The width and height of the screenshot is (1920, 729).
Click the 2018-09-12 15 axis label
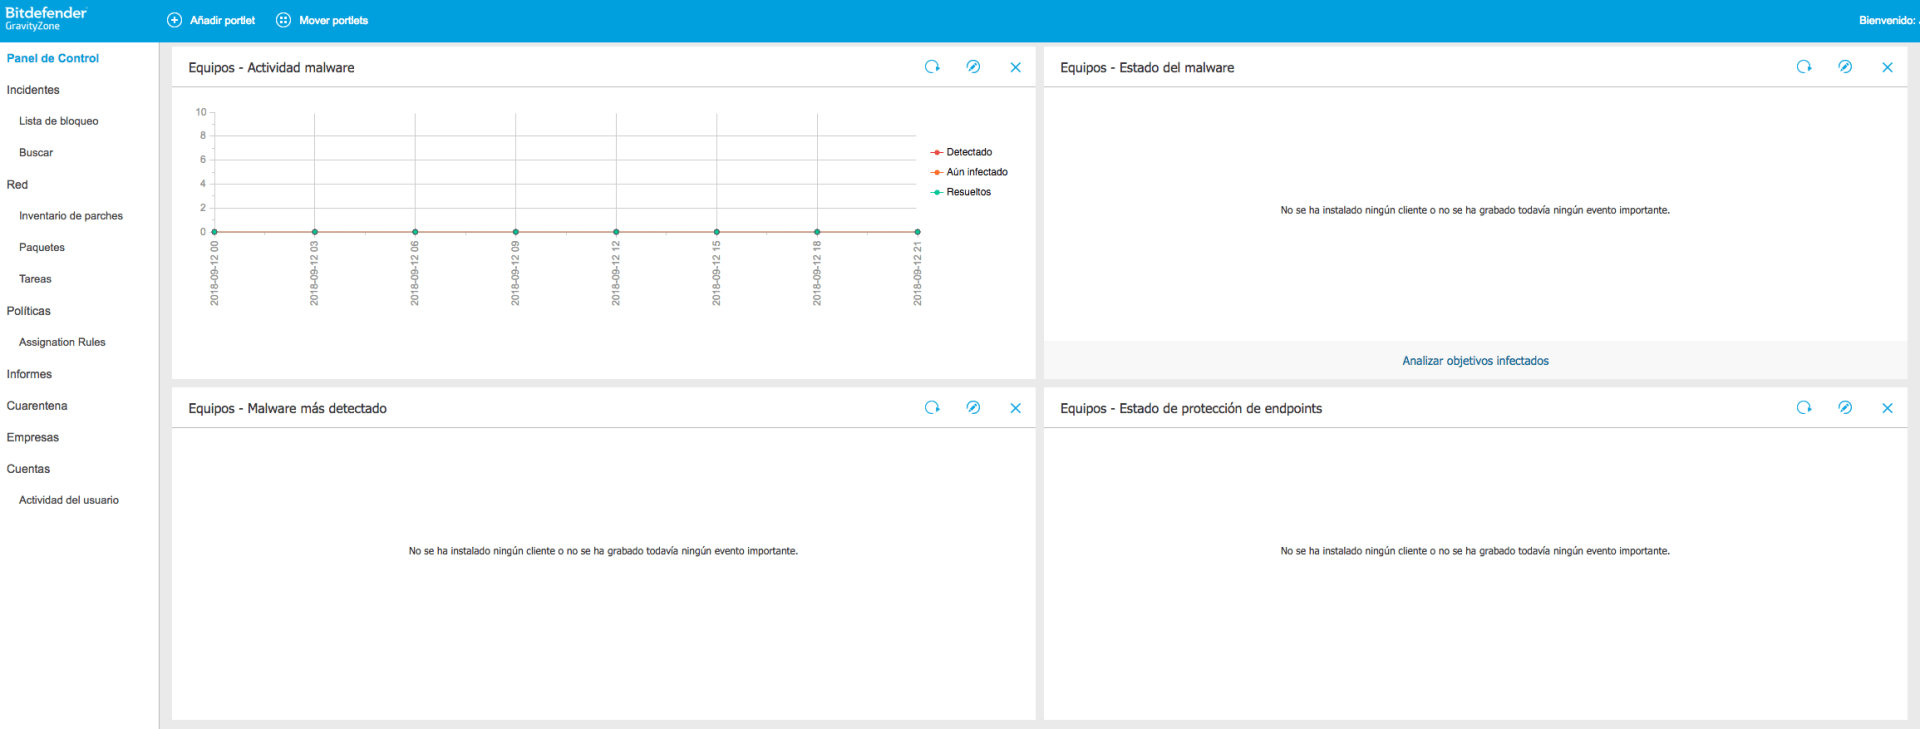tap(716, 273)
